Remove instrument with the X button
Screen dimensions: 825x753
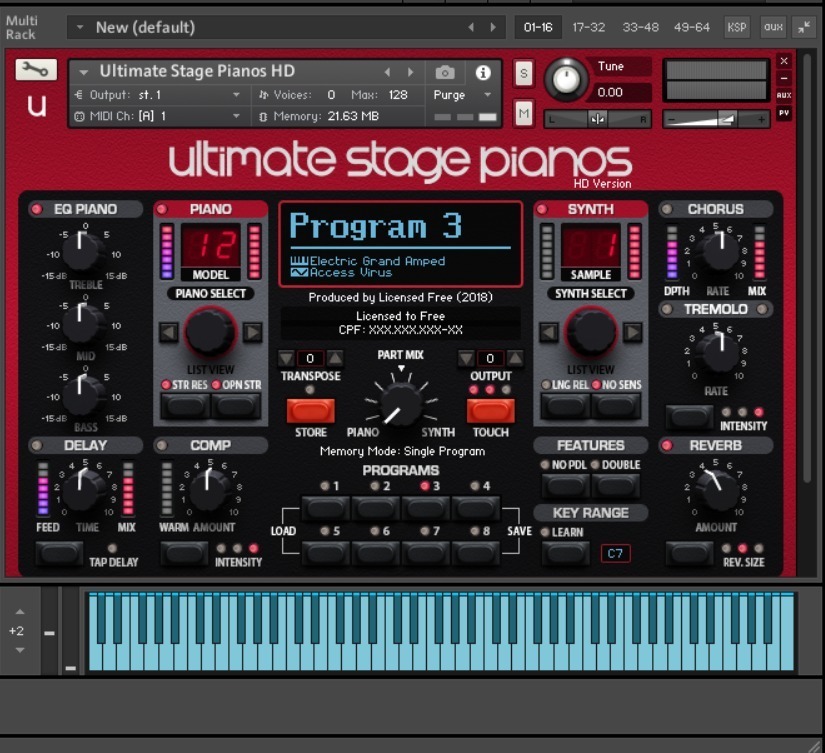[784, 61]
